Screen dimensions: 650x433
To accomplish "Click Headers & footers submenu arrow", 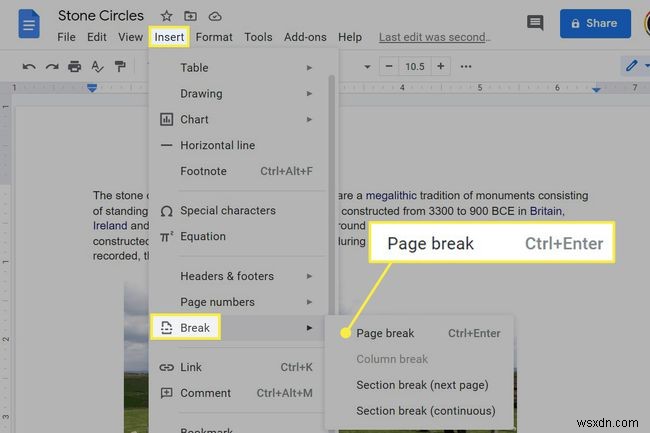I will (309, 276).
